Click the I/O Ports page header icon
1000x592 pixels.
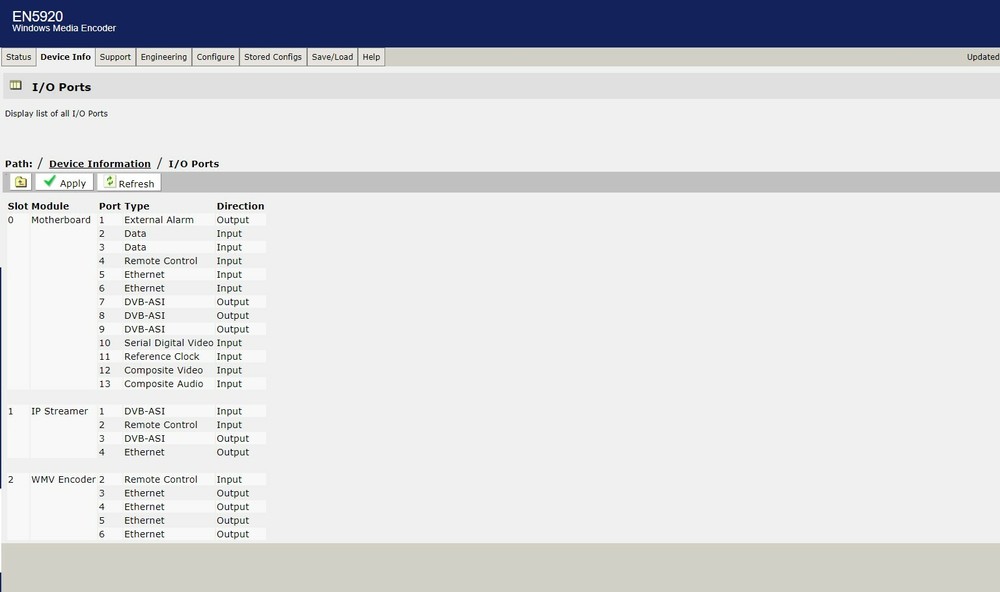(x=16, y=85)
